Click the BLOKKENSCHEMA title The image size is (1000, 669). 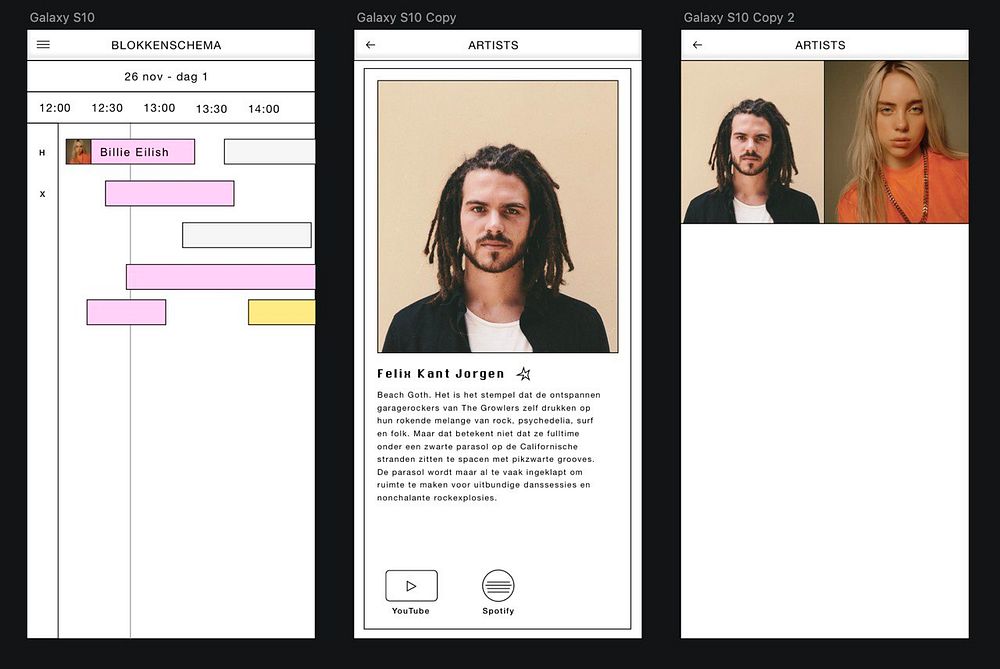[x=166, y=45]
